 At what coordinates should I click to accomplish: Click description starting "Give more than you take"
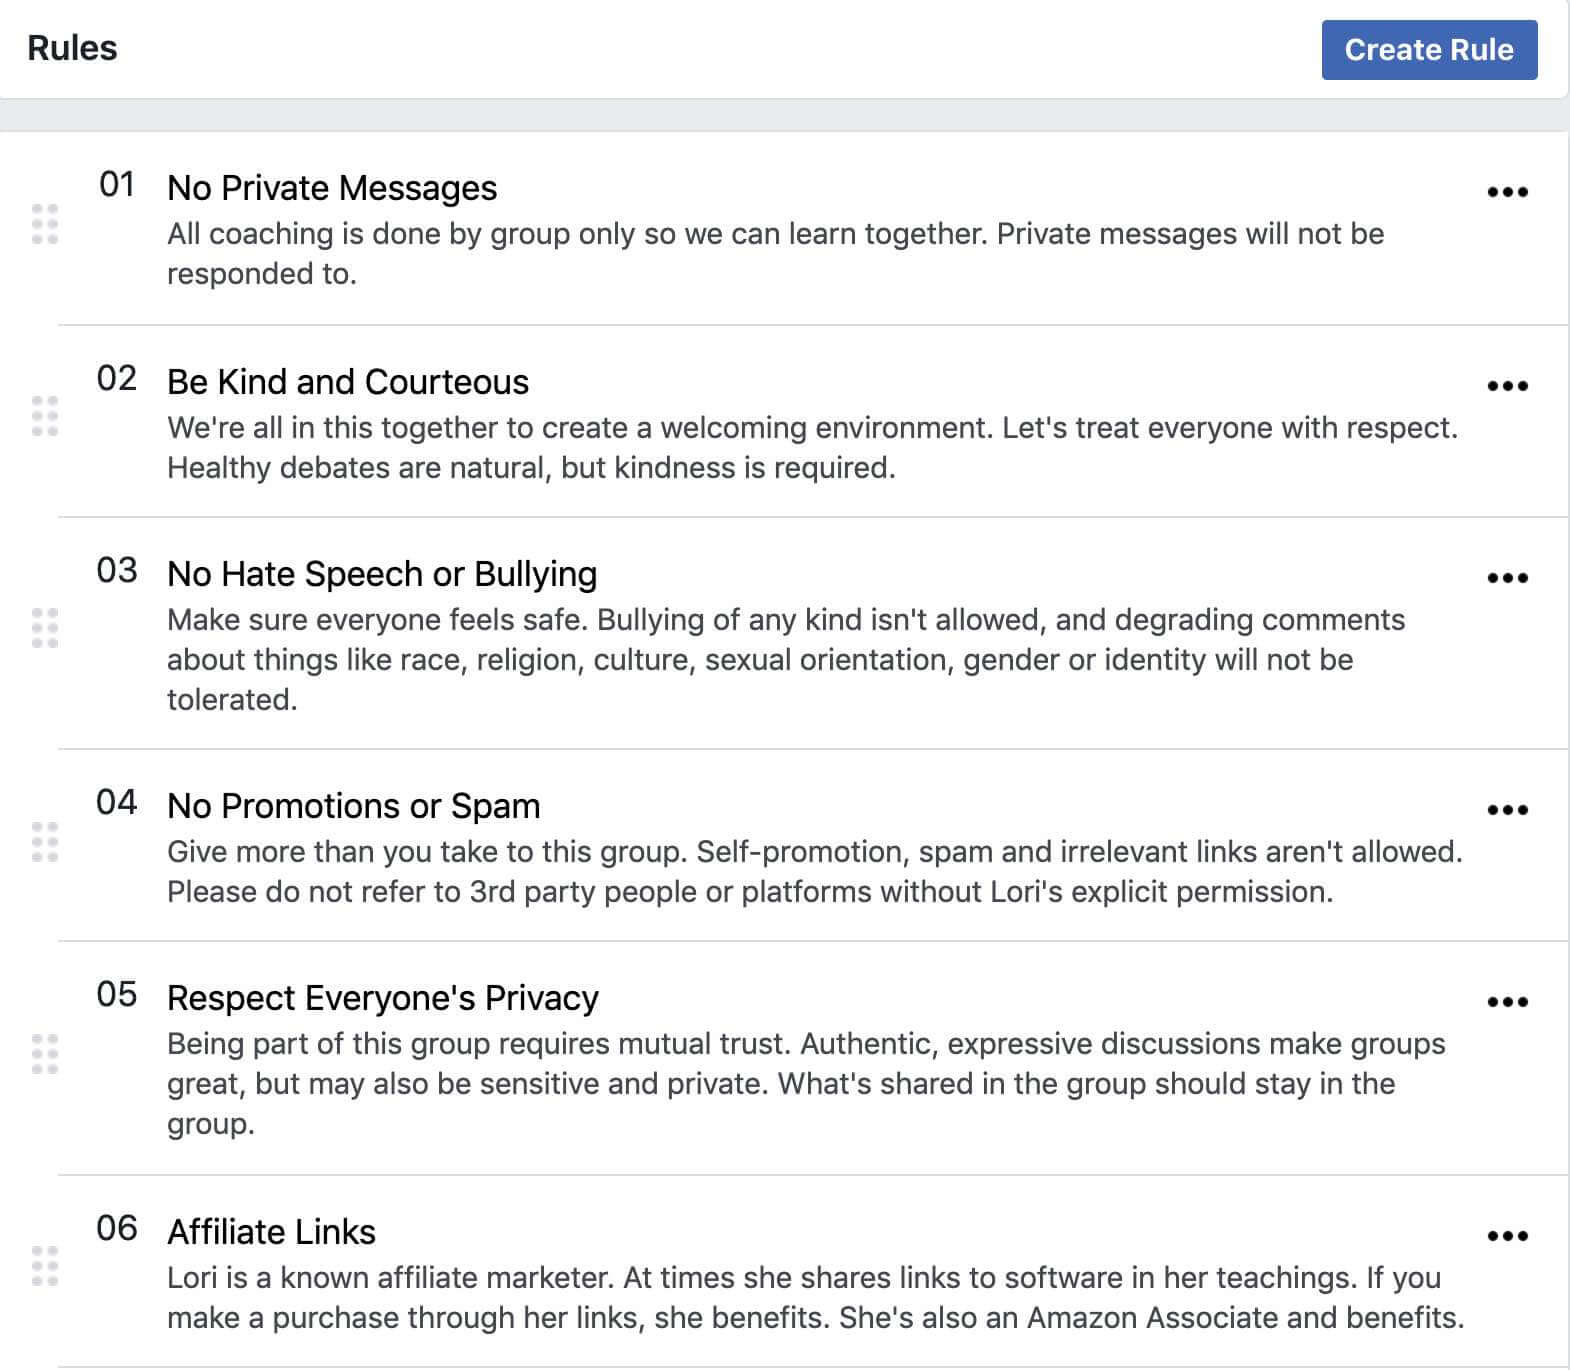coord(815,872)
